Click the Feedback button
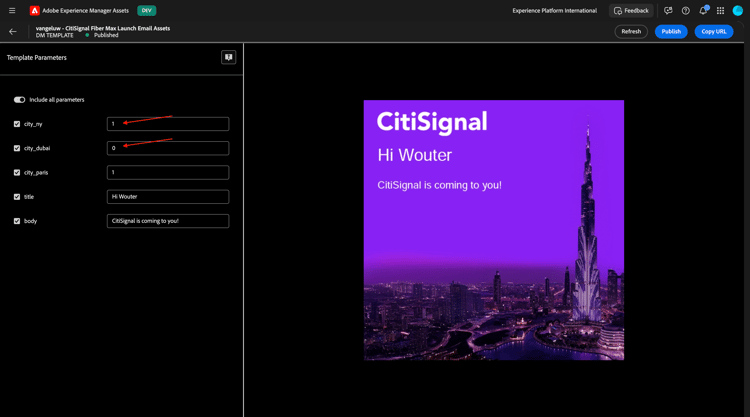Screen dimensions: 750x417 pyautogui.click(x=631, y=11)
